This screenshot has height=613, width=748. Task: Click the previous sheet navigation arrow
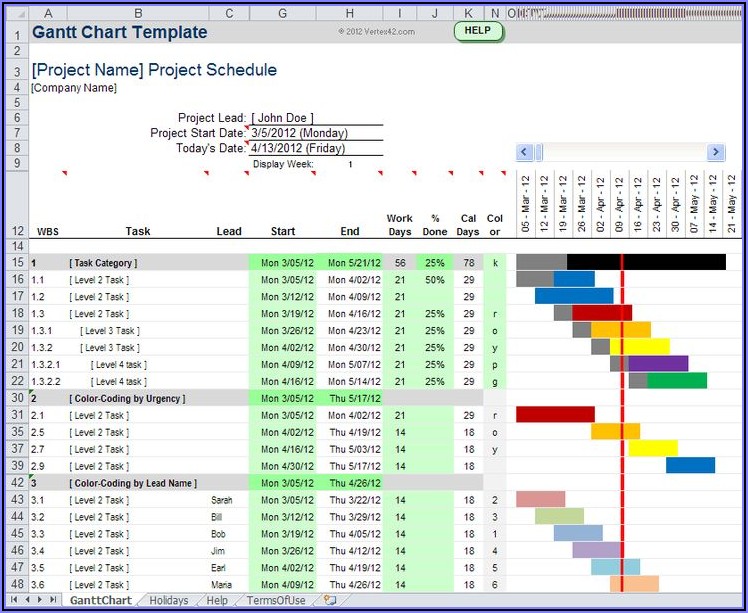[x=26, y=600]
